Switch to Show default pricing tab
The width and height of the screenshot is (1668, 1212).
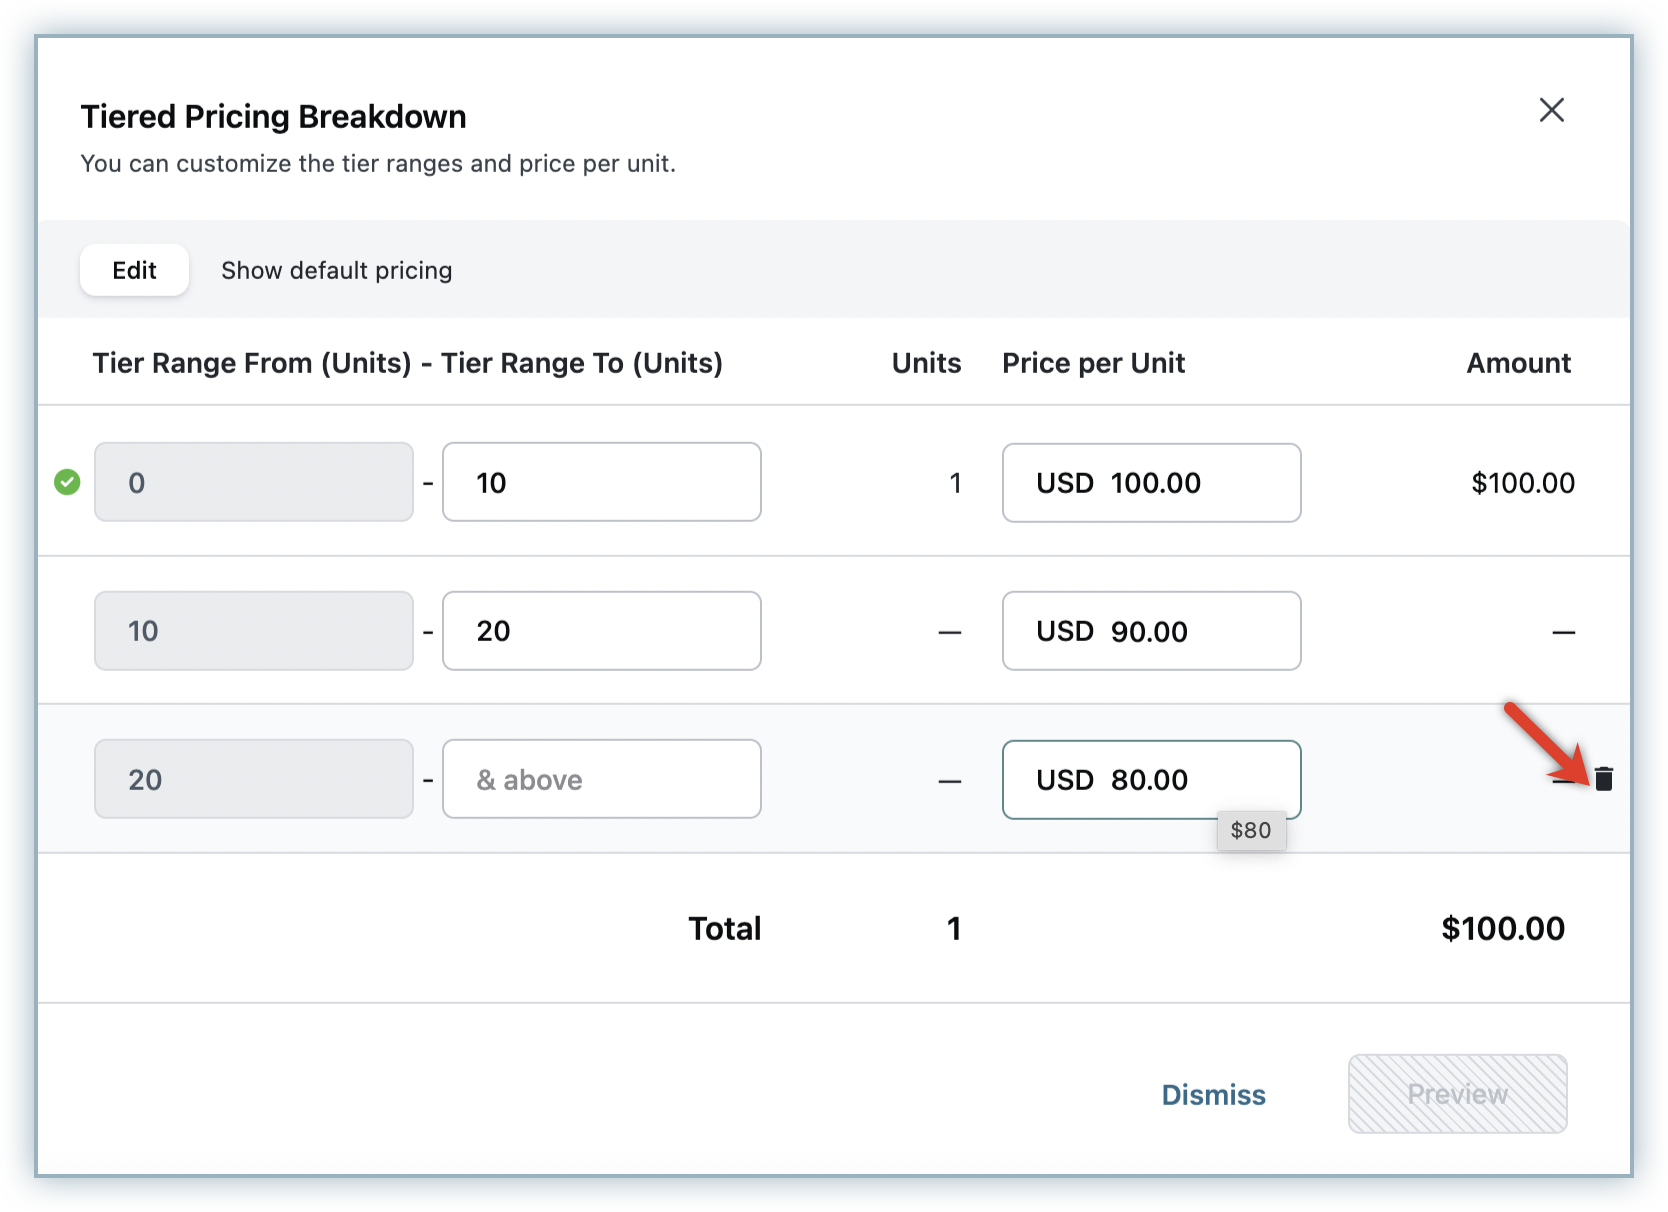pyautogui.click(x=336, y=270)
